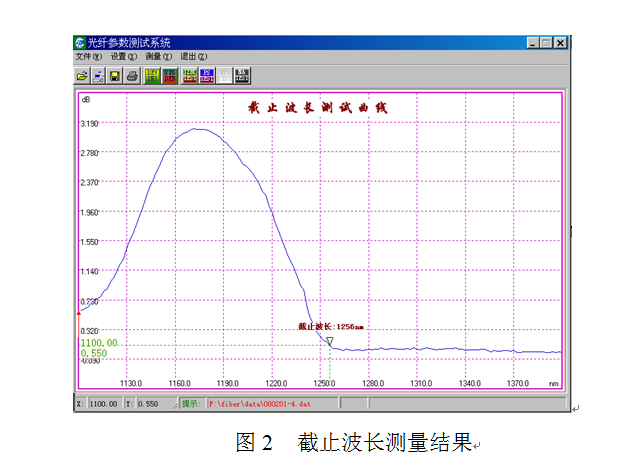Click the red SIG DEB toolbar icon
644x463 pixels.
(170, 76)
